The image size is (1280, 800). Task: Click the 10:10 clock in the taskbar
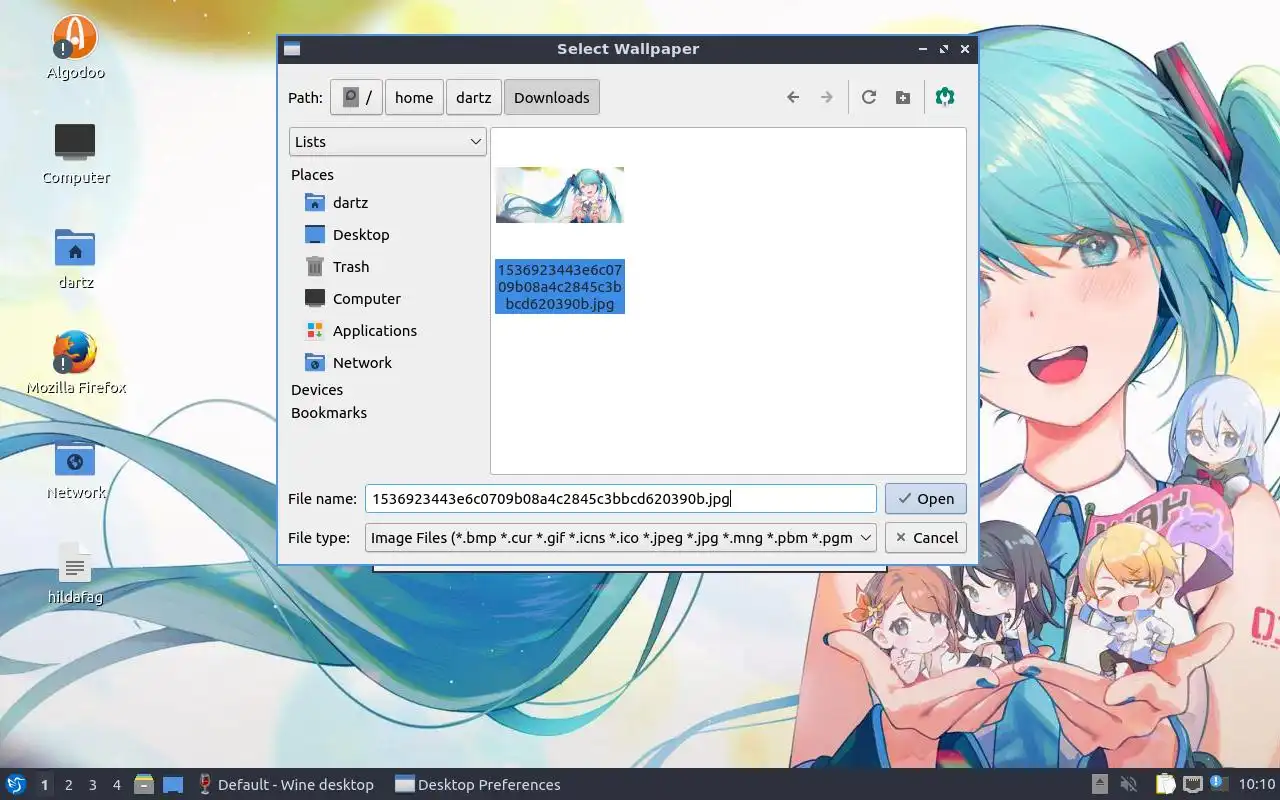tap(1257, 785)
